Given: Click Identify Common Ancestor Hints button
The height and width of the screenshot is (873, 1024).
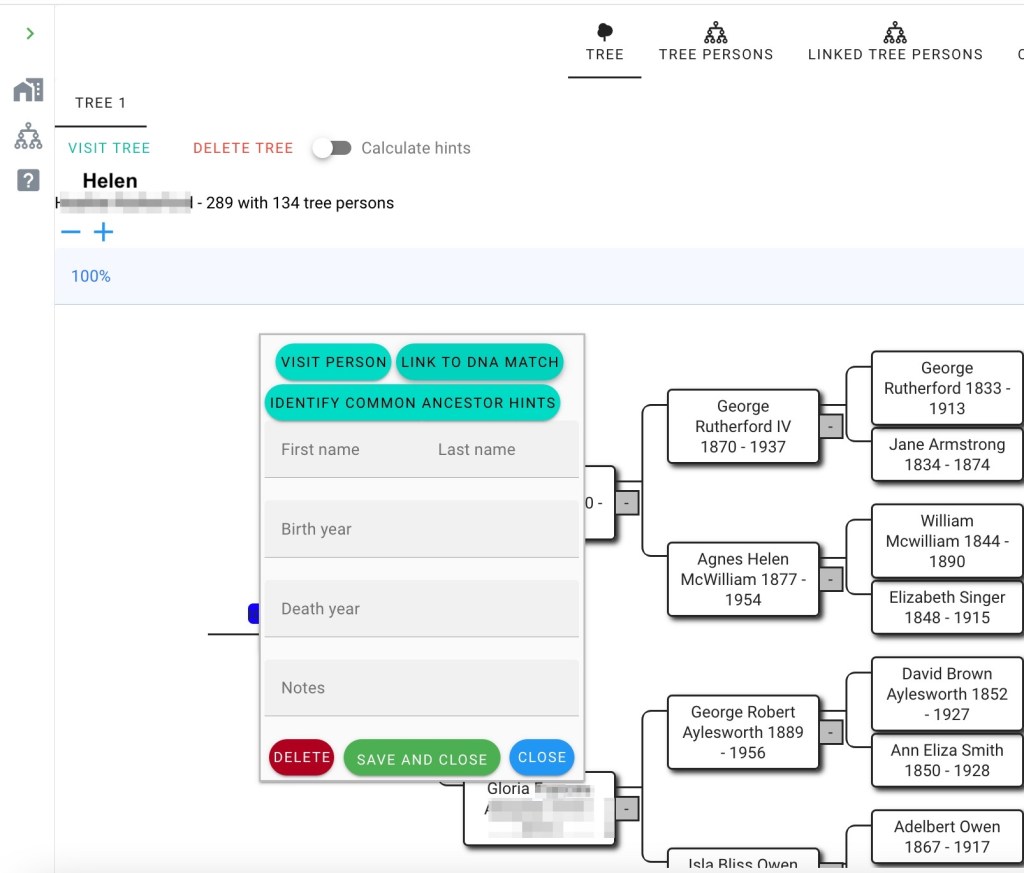Looking at the screenshot, I should pos(412,403).
